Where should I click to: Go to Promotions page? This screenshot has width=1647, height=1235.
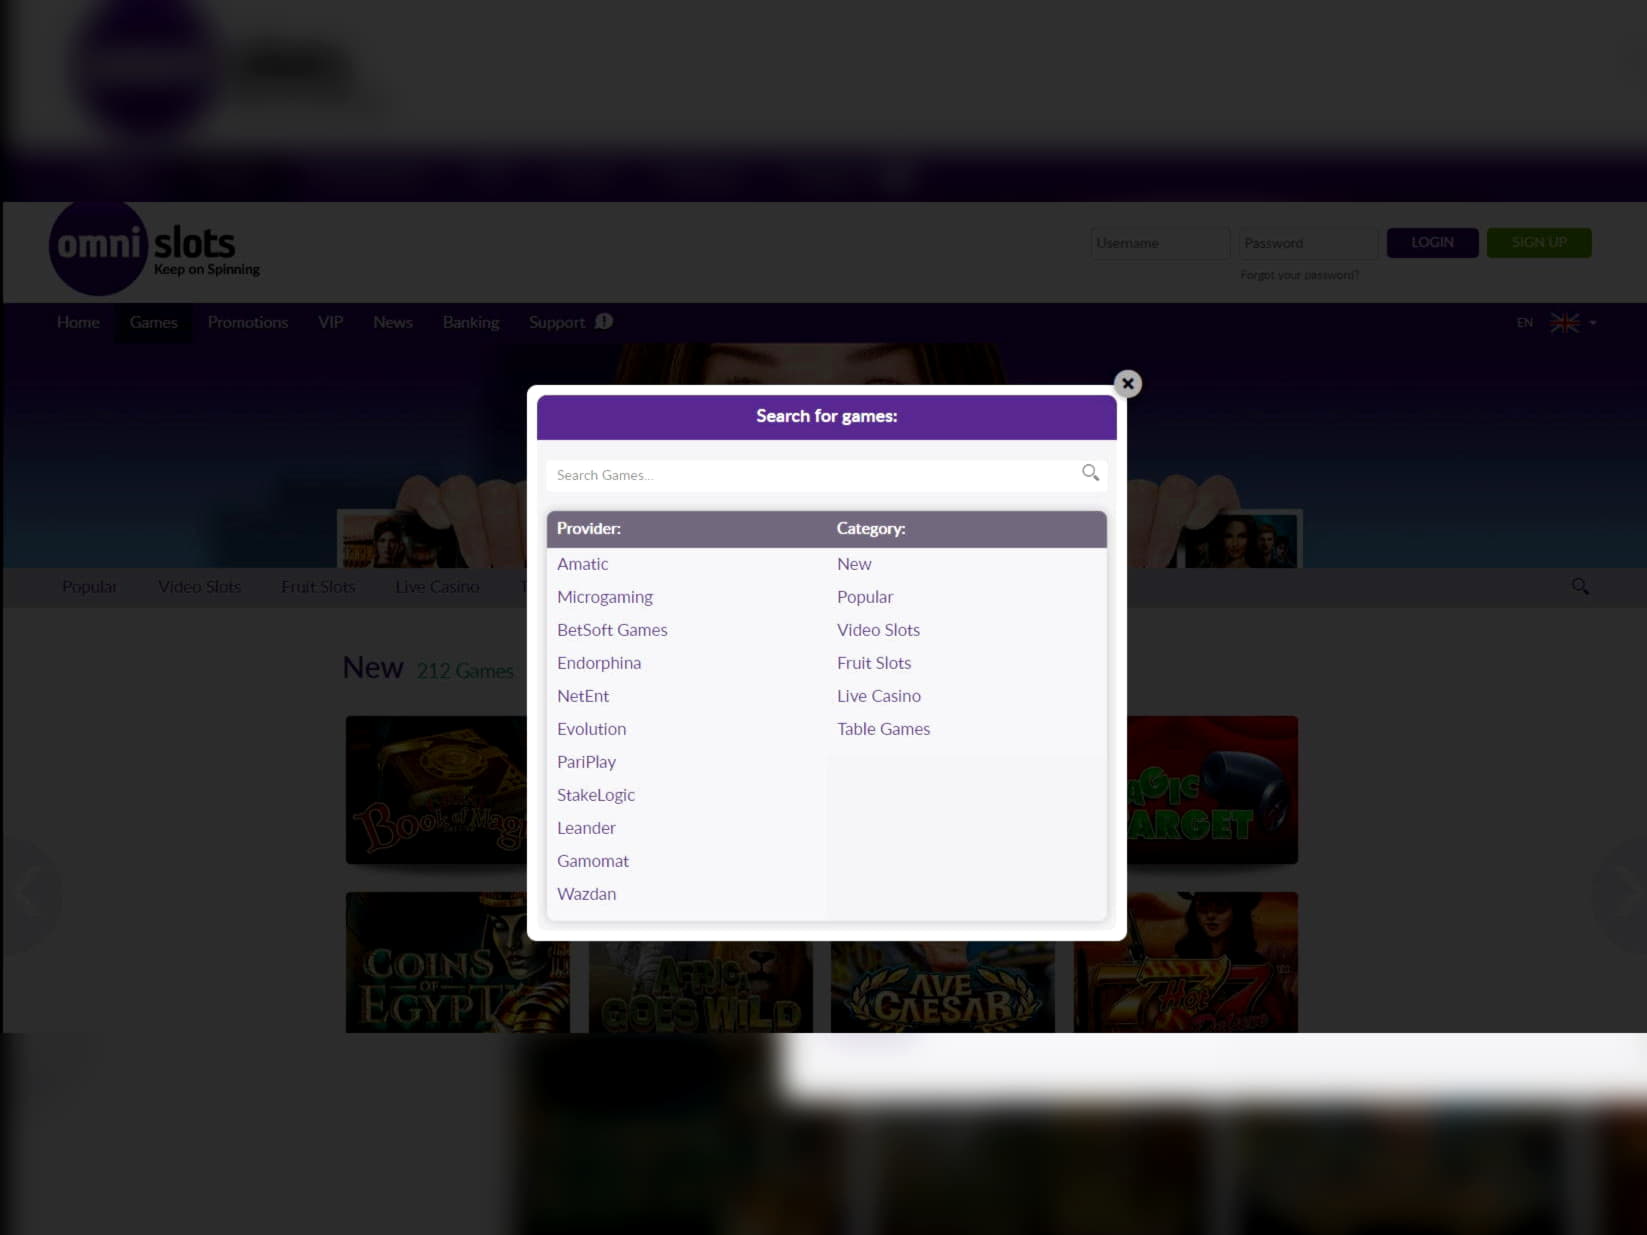coord(248,322)
